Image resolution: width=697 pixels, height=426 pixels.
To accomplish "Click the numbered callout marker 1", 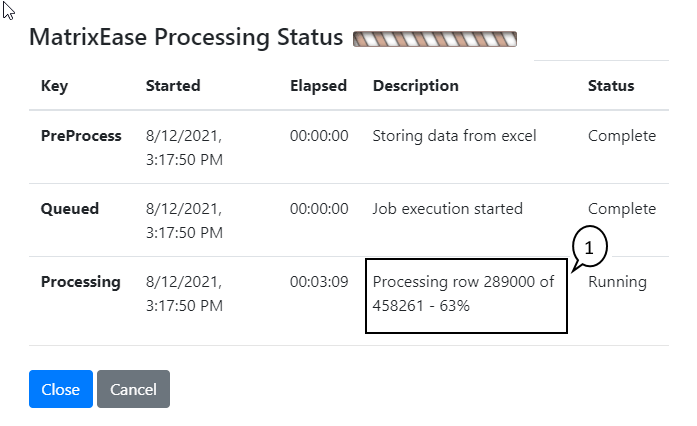I will (x=590, y=247).
